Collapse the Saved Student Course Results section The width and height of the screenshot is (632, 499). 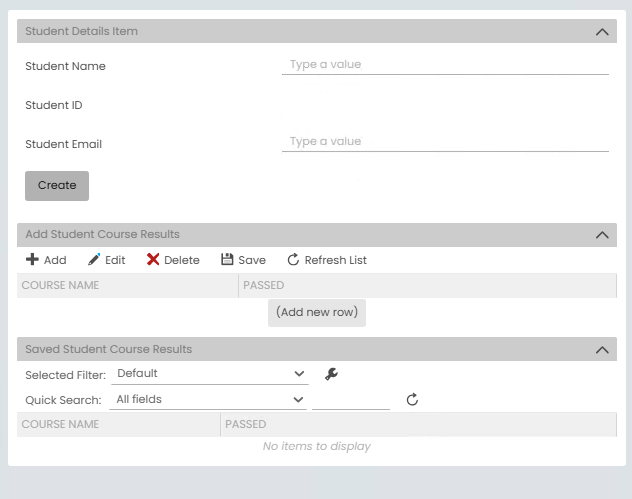click(602, 349)
